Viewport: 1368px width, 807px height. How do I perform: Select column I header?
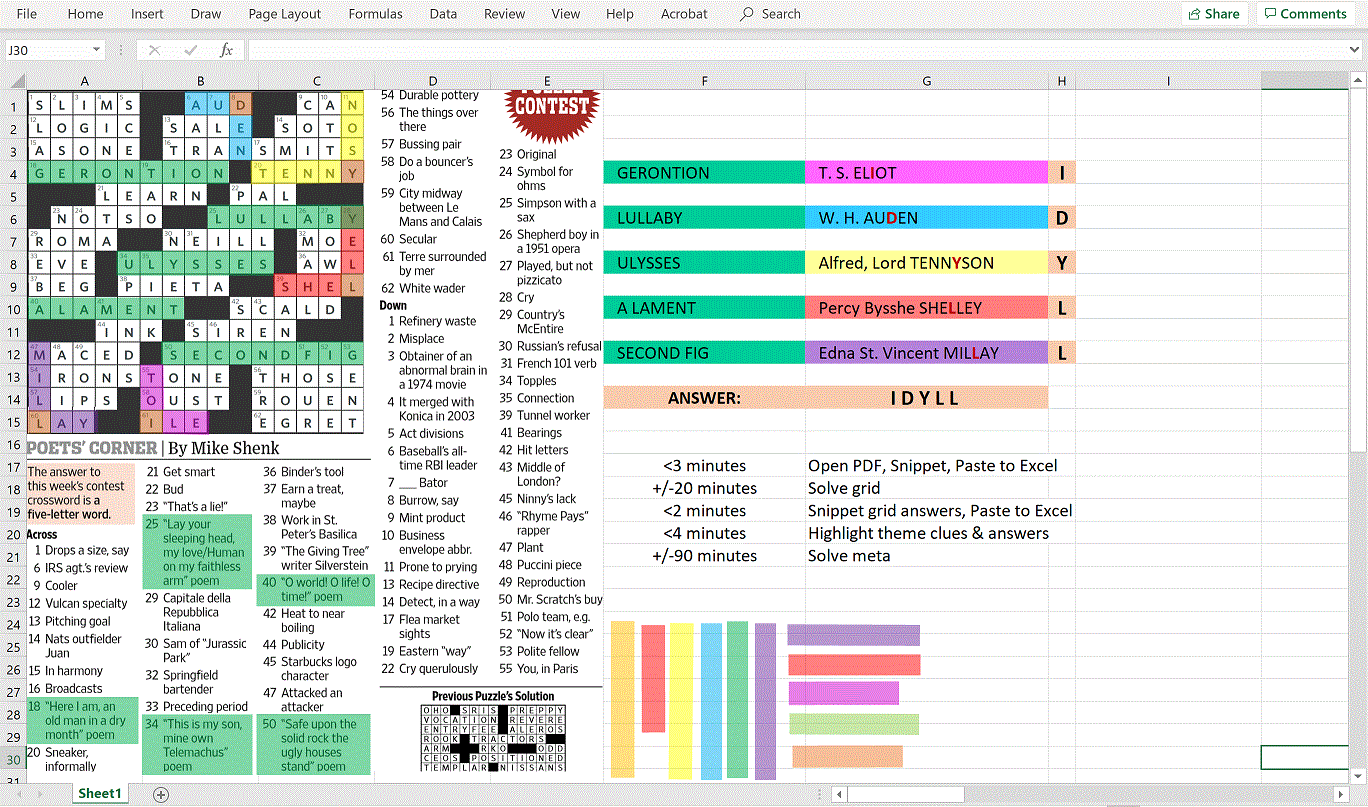(x=1168, y=81)
